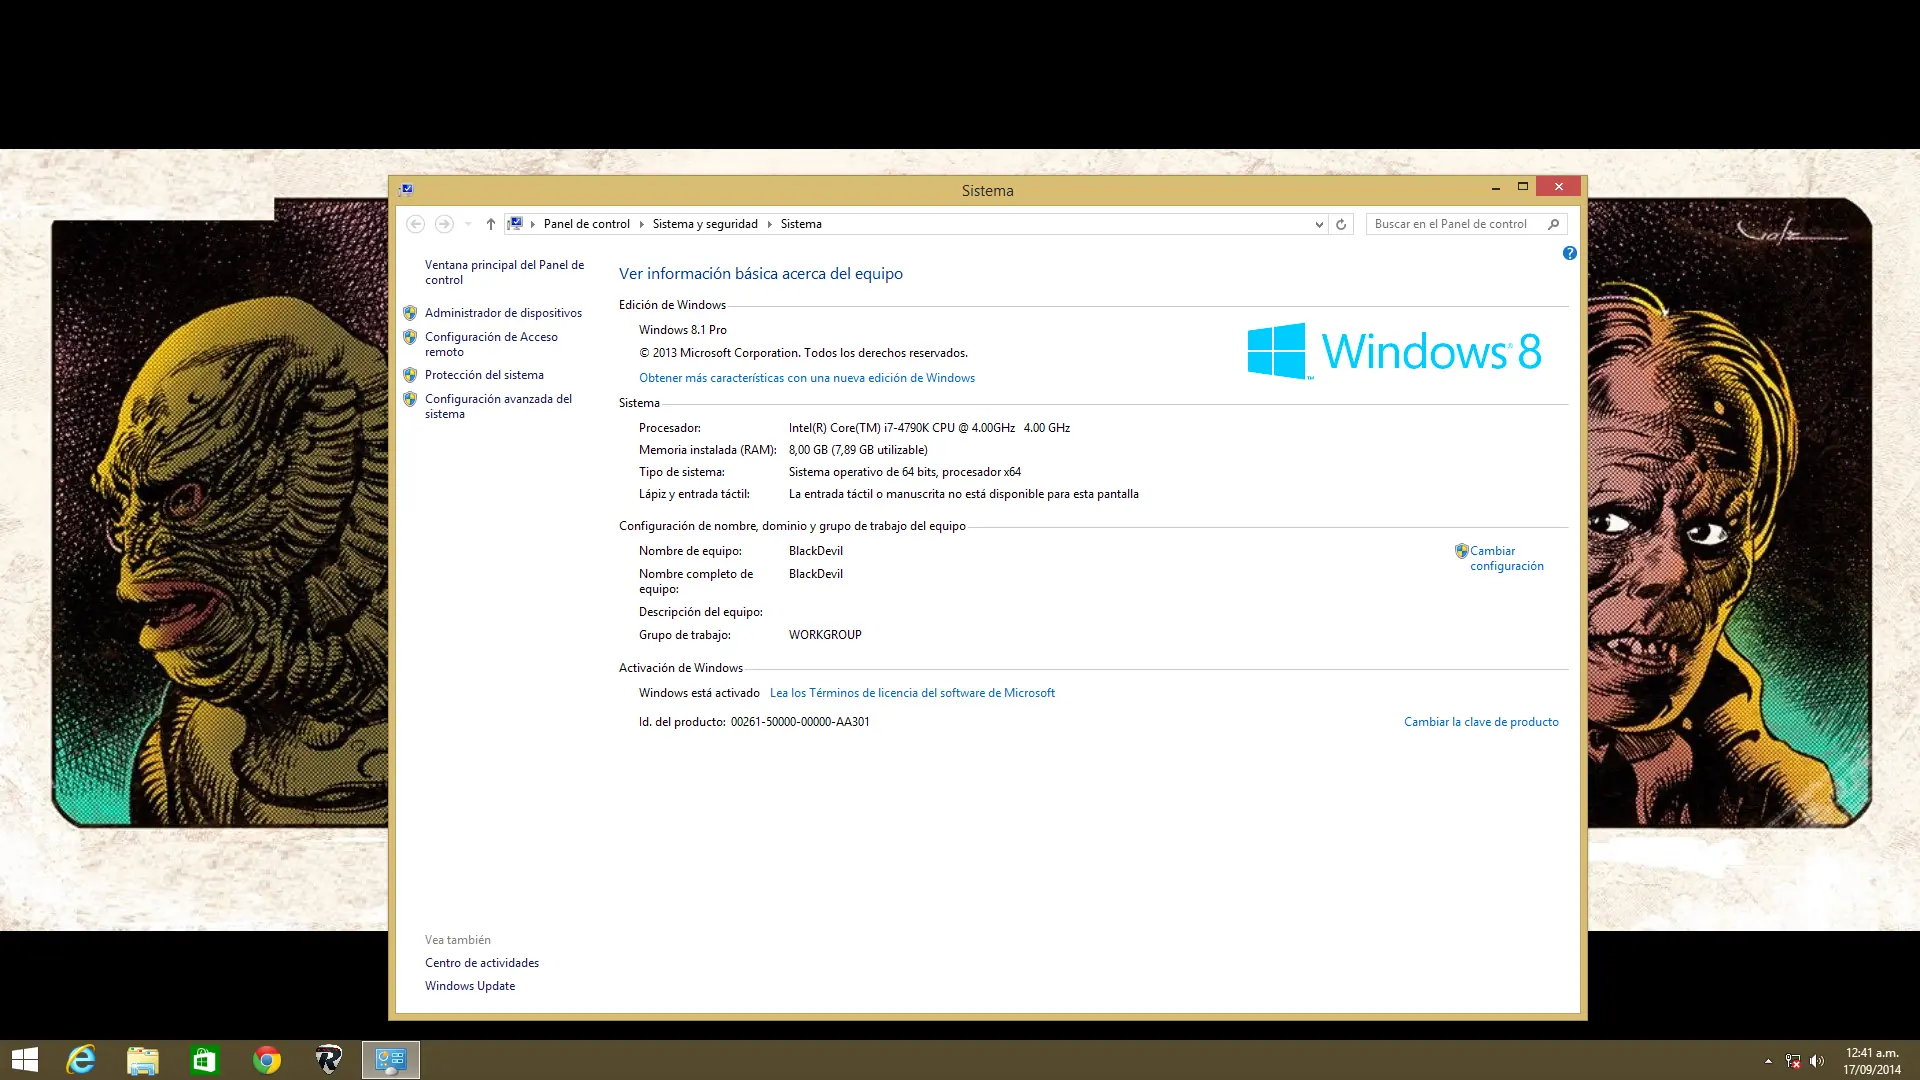Open Configuración avanzada del sistema

(x=498, y=406)
